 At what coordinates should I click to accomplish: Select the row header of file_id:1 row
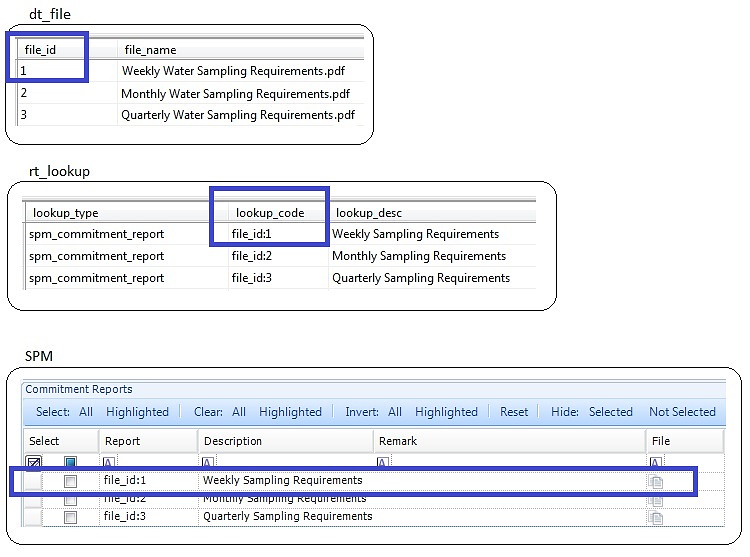click(33, 481)
